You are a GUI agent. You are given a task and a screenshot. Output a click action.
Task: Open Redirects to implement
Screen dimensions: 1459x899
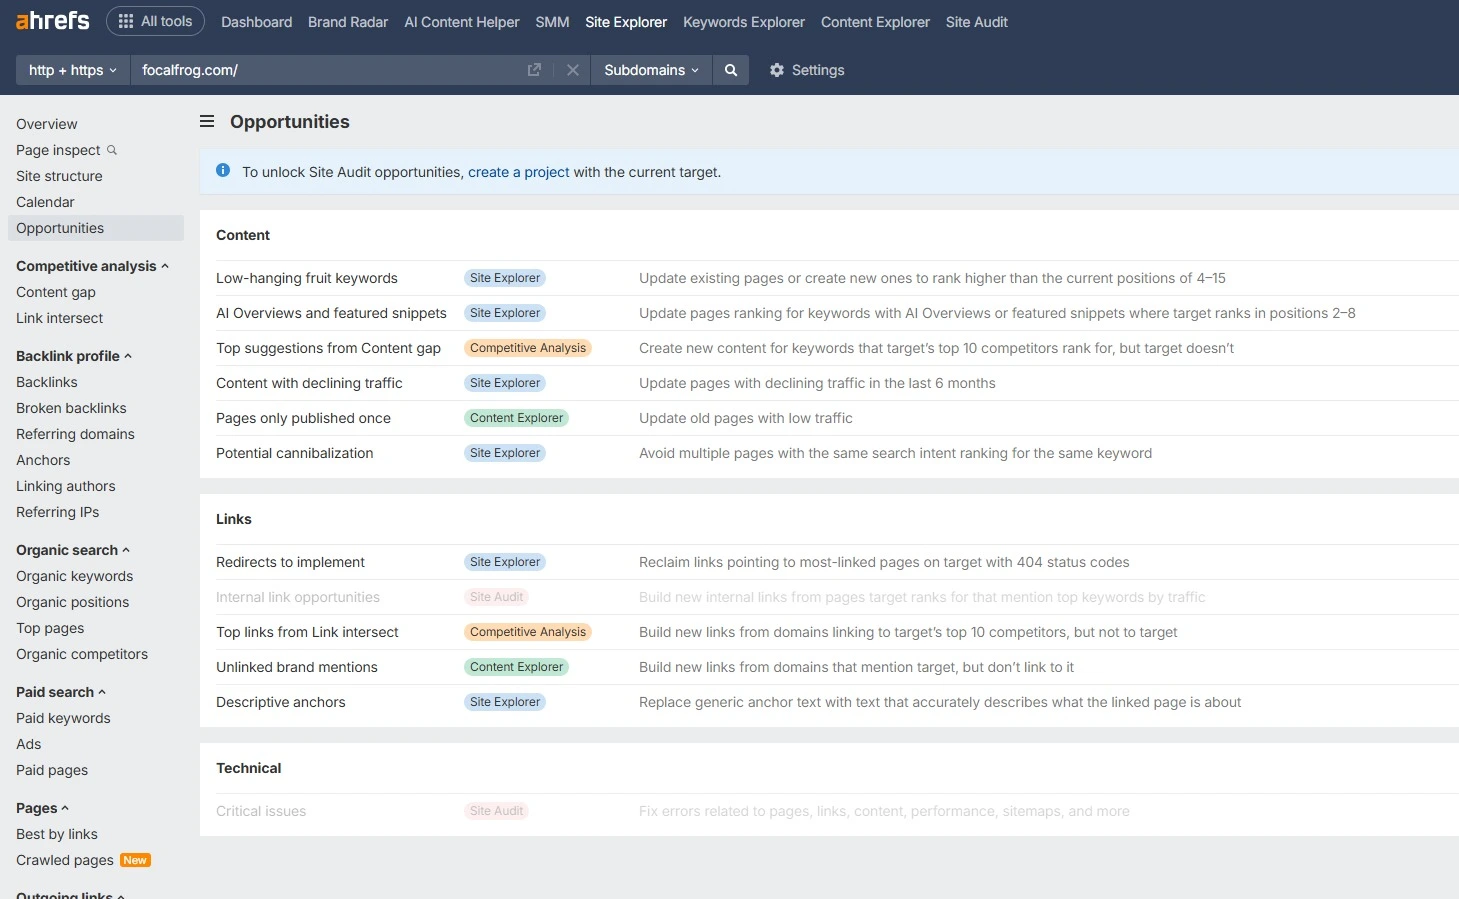click(290, 562)
